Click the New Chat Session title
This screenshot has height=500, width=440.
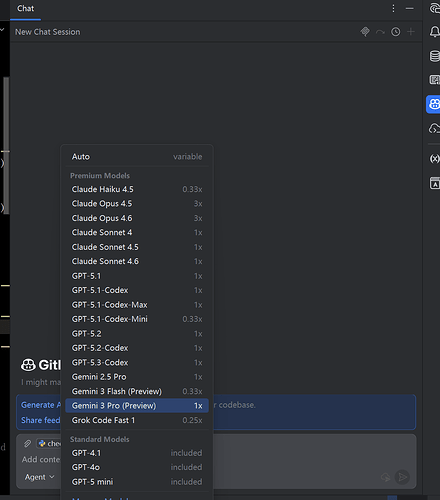pos(48,32)
